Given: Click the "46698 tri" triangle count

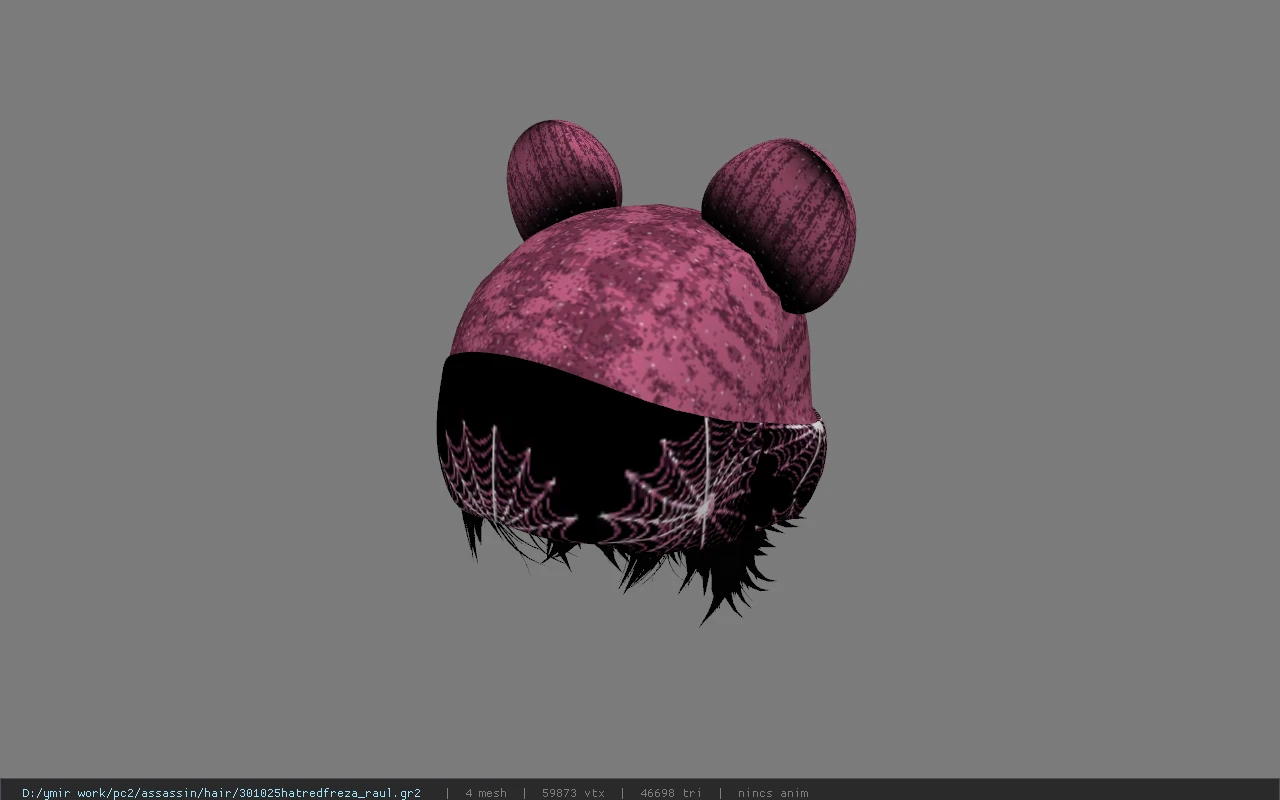Looking at the screenshot, I should [671, 793].
